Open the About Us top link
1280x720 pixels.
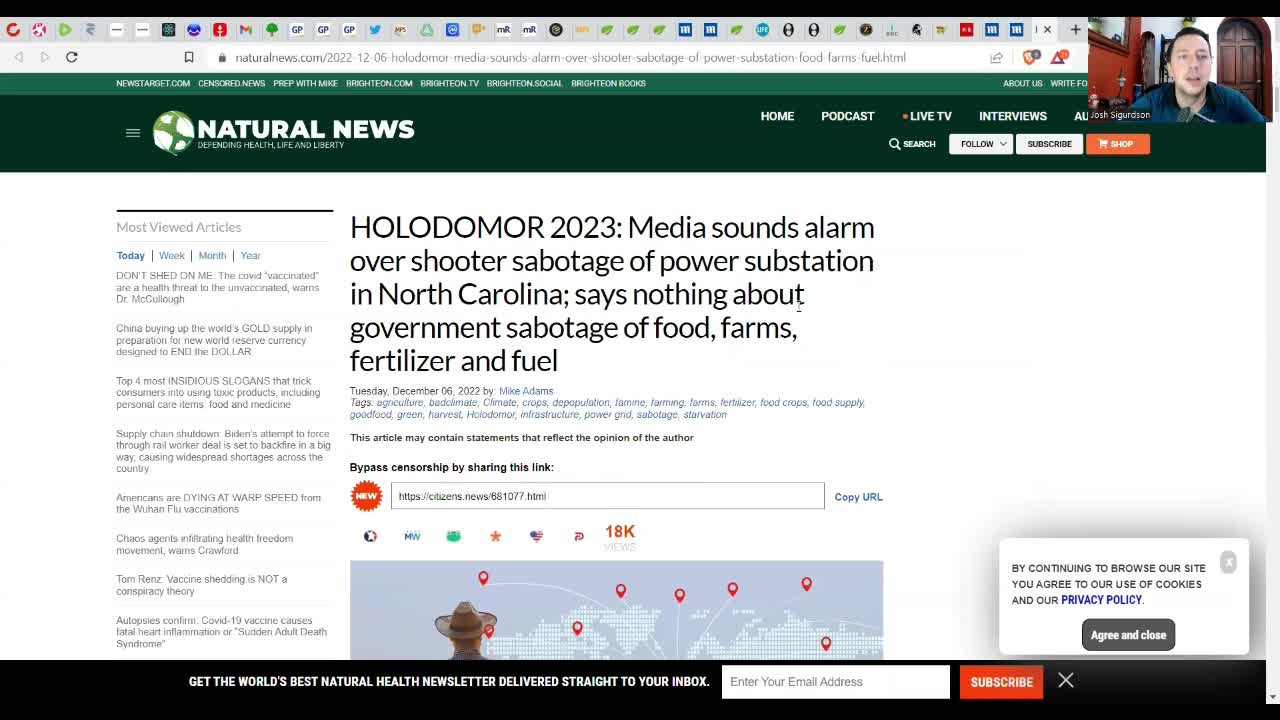pyautogui.click(x=1022, y=83)
